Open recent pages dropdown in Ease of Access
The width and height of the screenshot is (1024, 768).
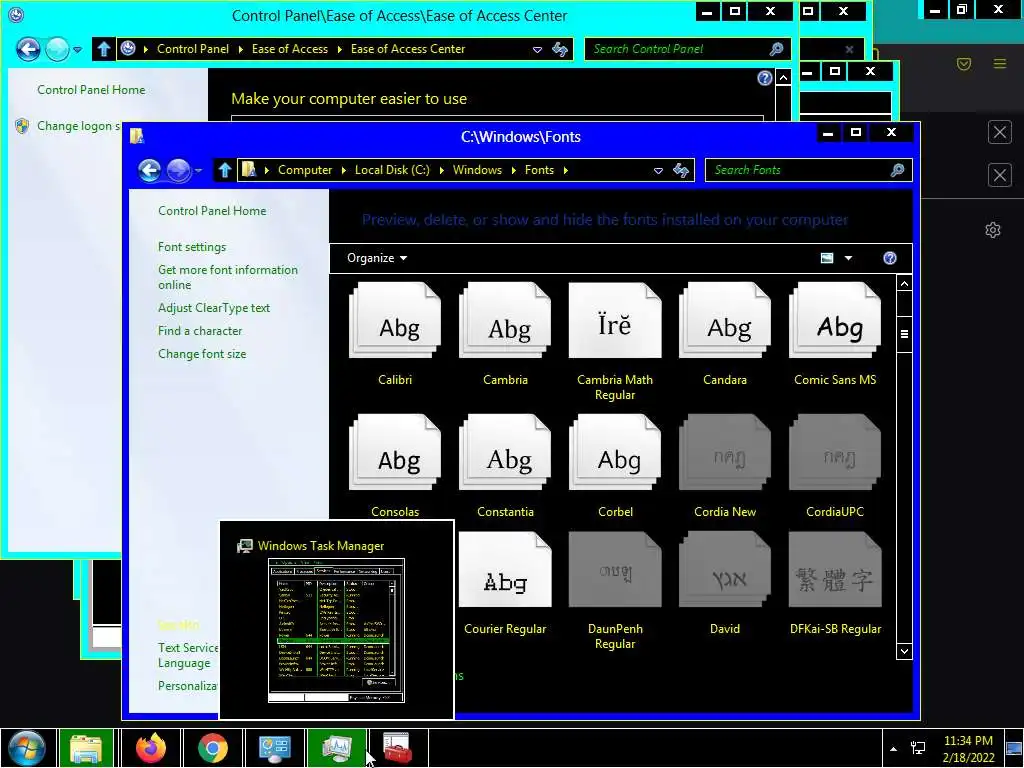click(77, 49)
